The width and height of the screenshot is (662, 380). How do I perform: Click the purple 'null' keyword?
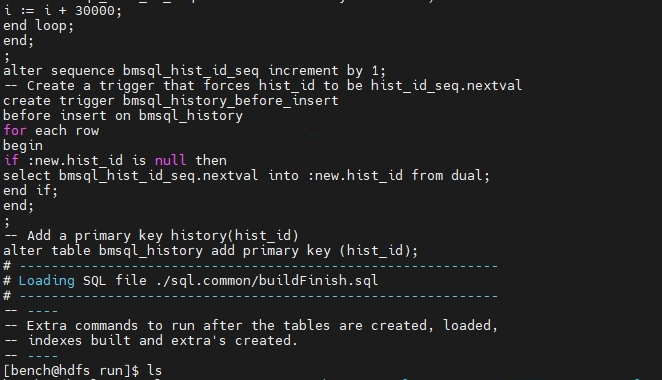(170, 160)
